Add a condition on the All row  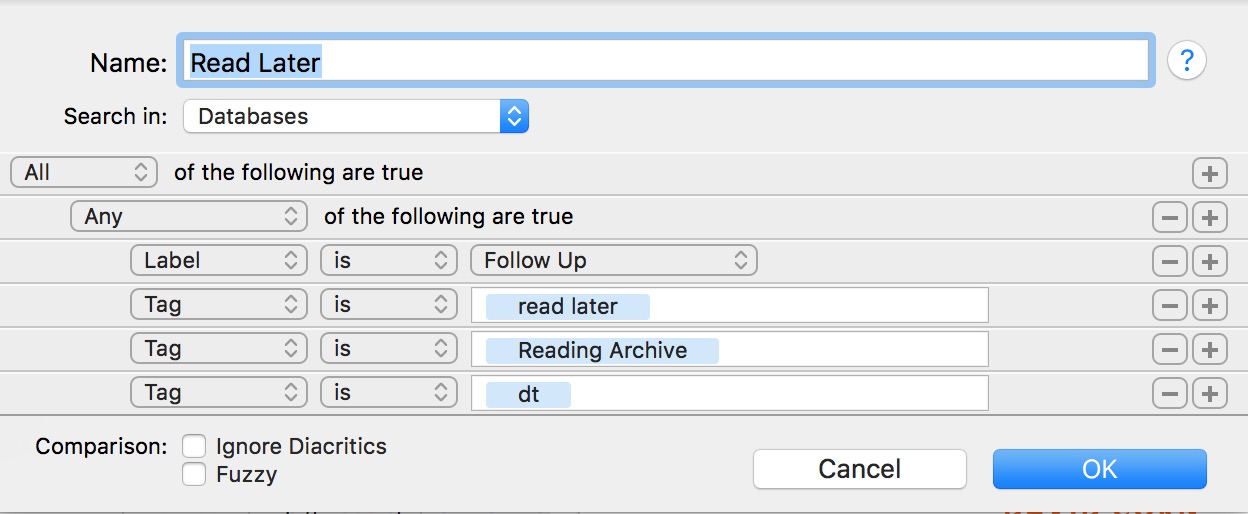click(1210, 173)
